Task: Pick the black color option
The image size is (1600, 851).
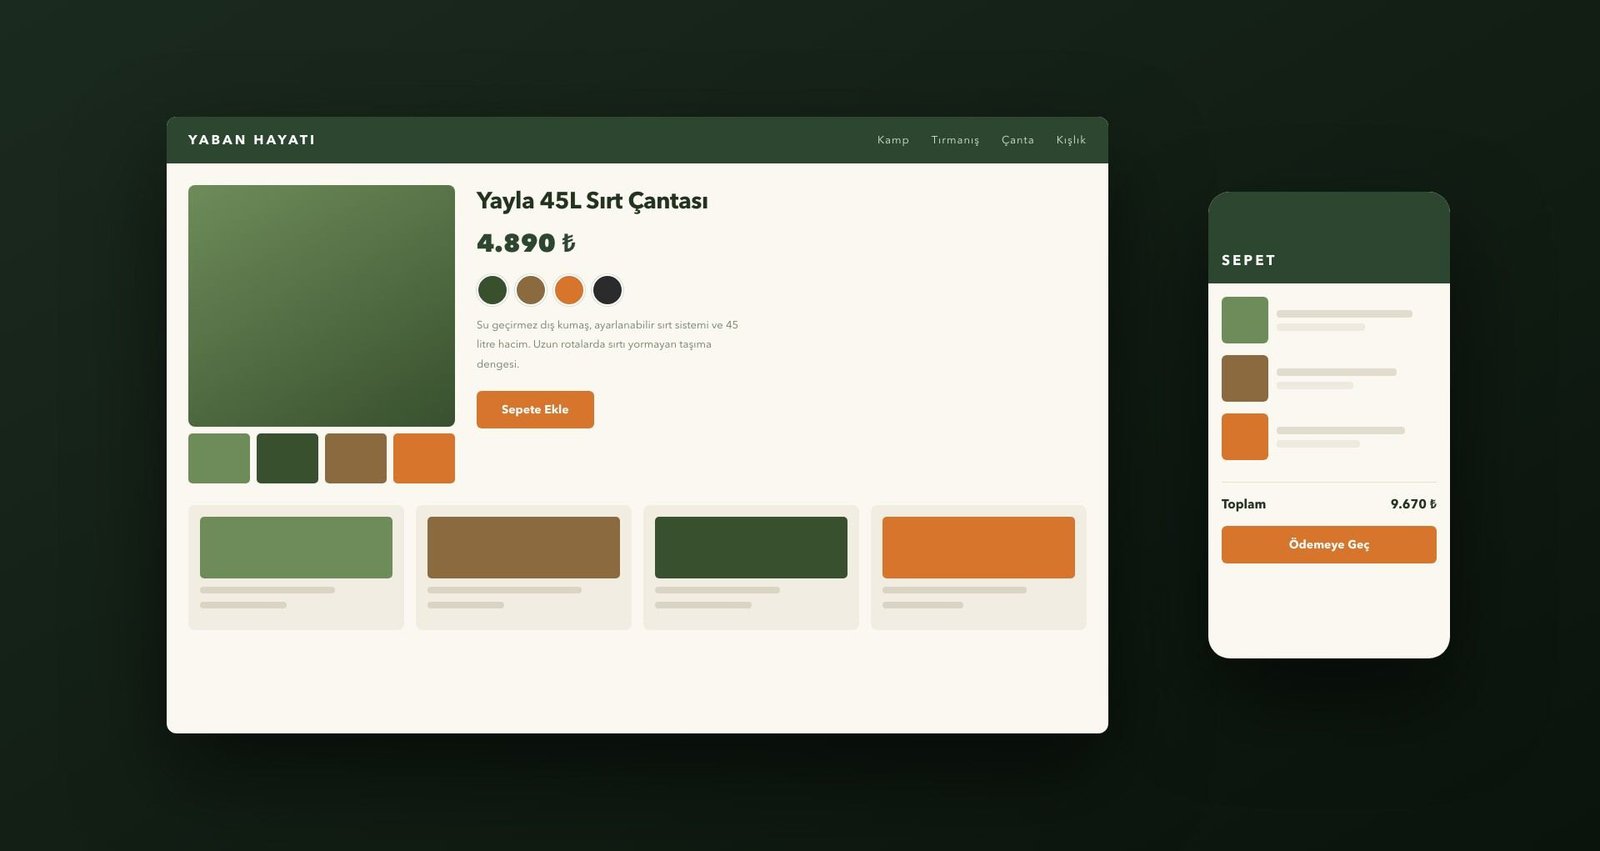Action: pyautogui.click(x=607, y=290)
